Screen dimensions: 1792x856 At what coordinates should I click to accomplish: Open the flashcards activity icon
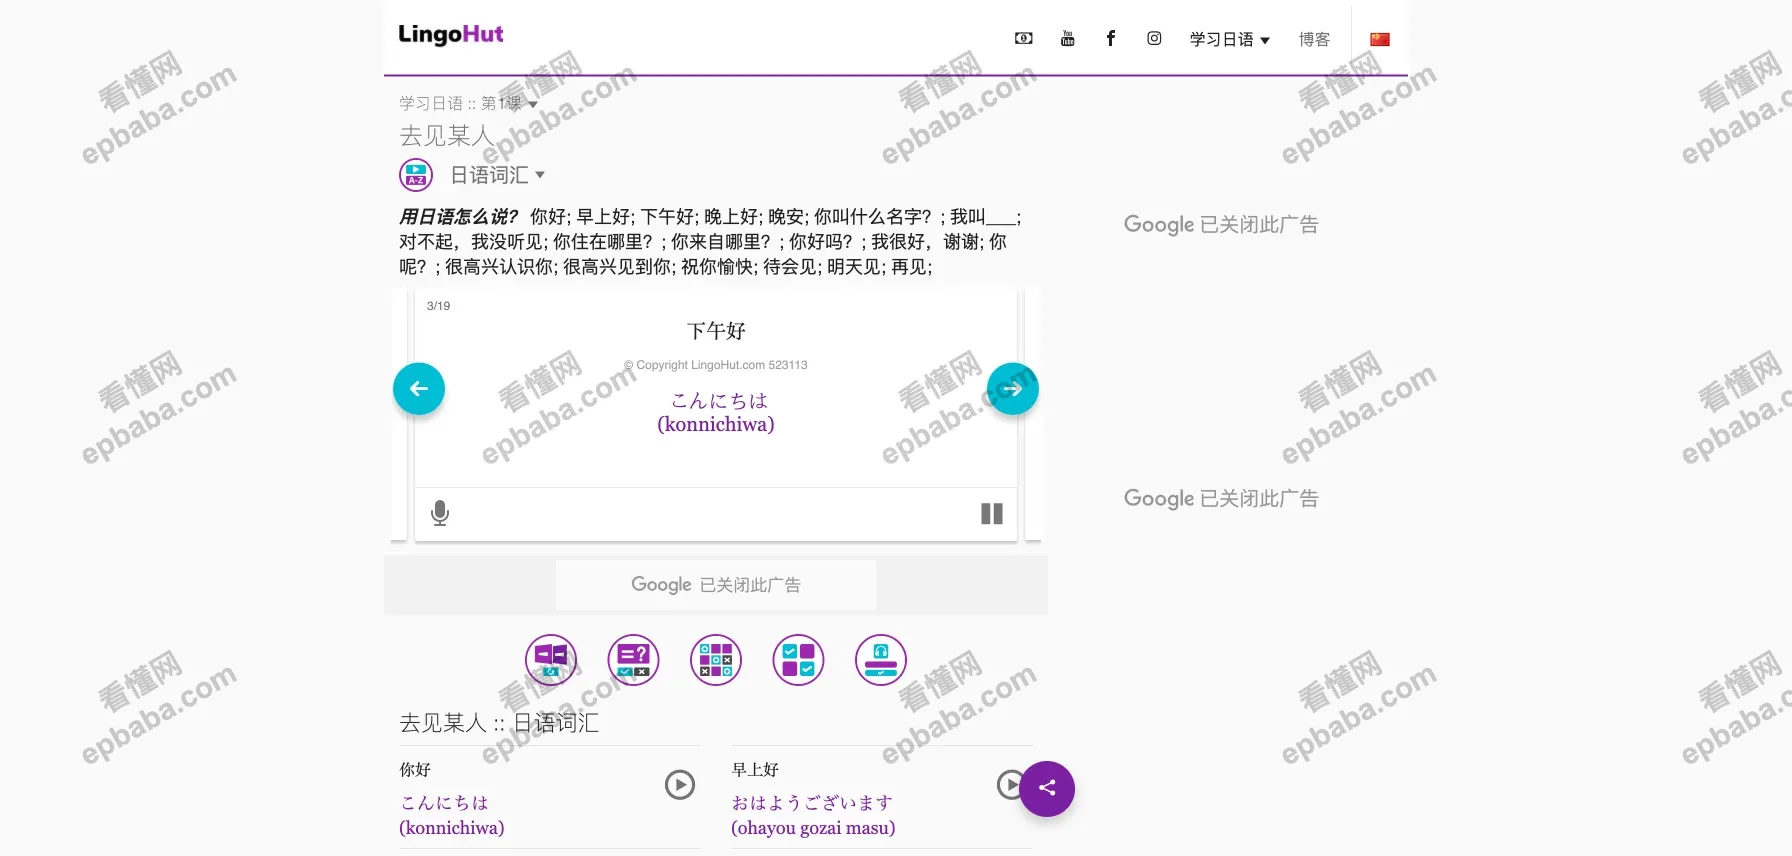[551, 660]
